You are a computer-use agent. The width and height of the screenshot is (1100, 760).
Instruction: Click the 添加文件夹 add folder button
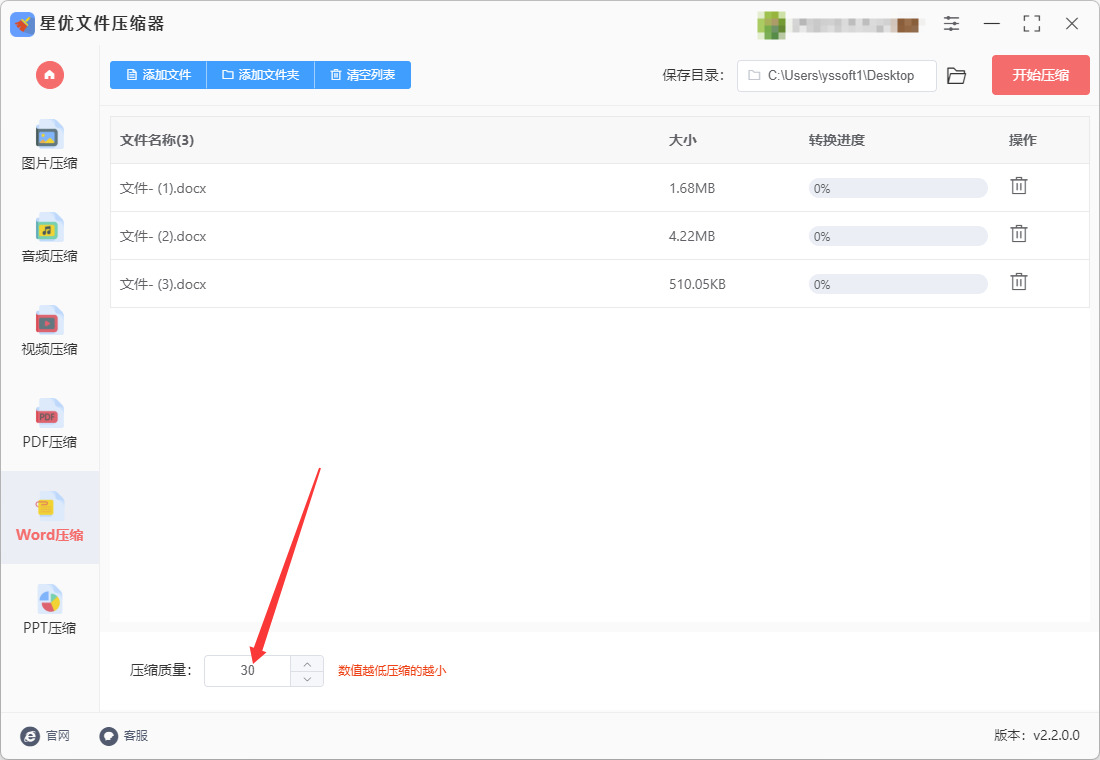260,75
